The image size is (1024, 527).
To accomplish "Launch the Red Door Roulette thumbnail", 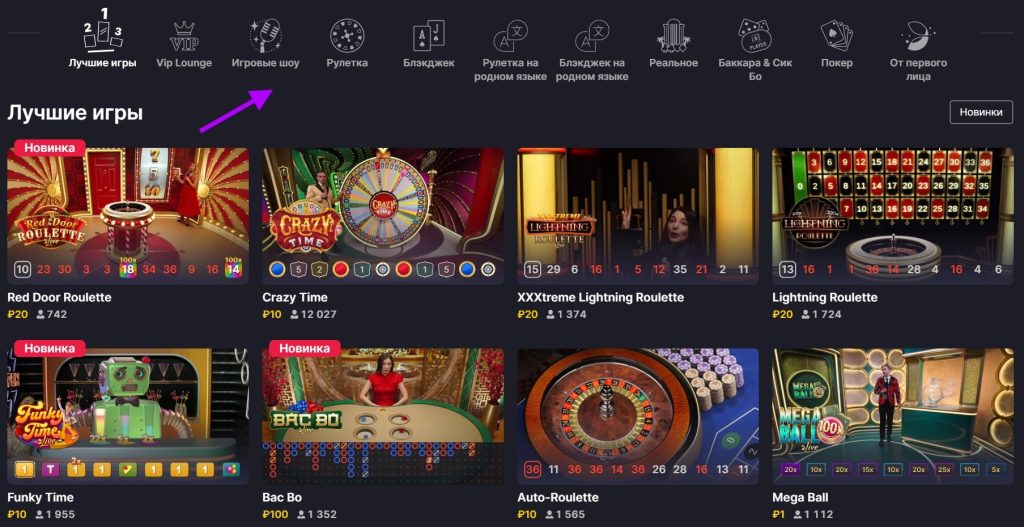I will 128,216.
